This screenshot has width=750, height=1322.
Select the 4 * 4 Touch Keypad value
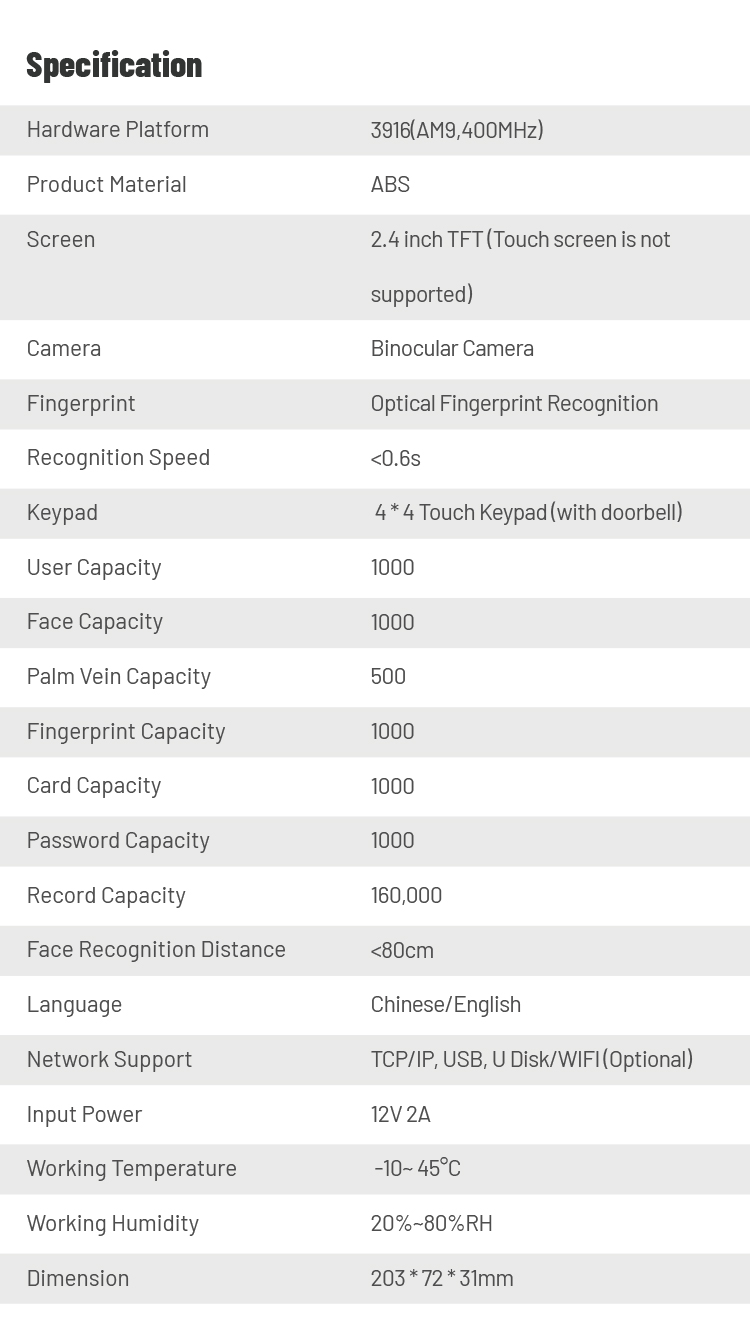click(528, 512)
